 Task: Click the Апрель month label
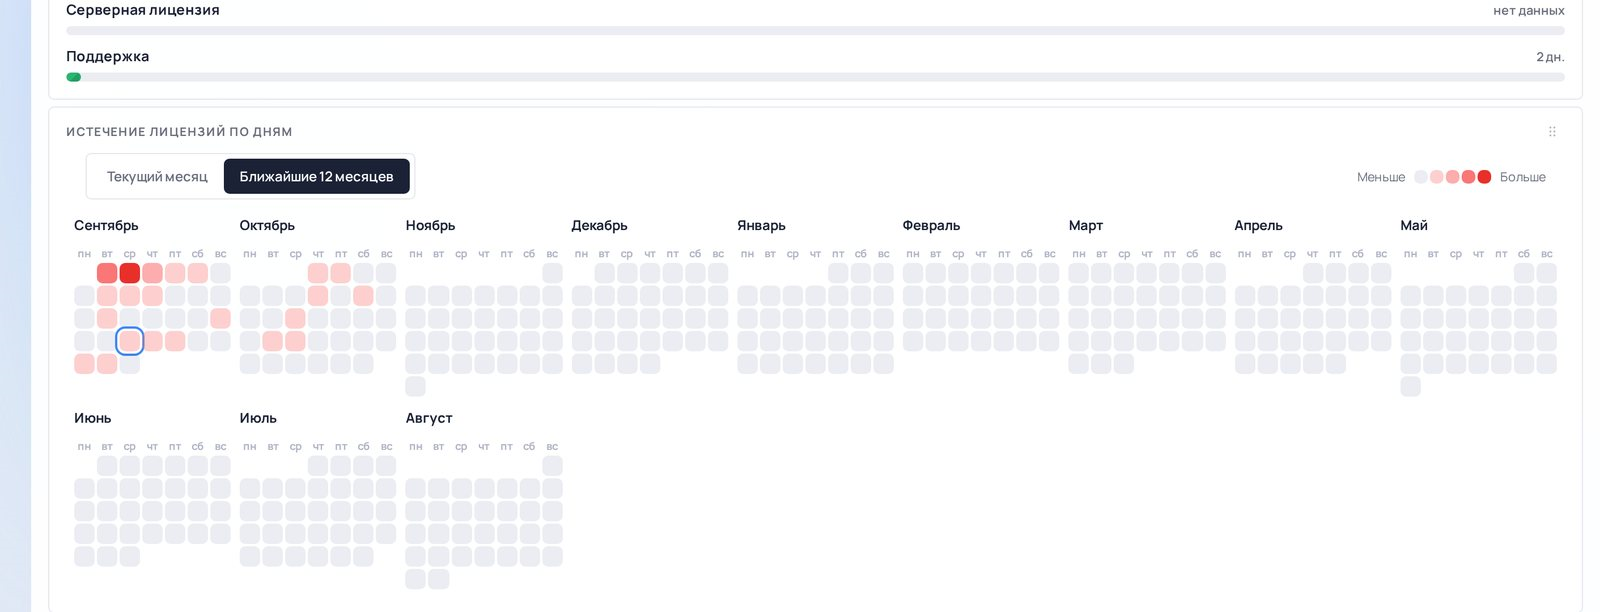pos(1258,226)
